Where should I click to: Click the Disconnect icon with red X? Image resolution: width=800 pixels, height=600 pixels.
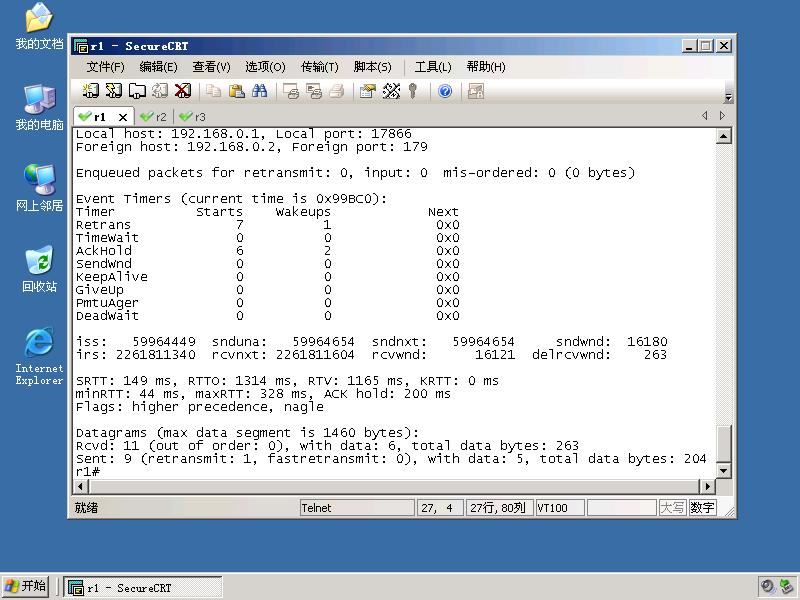tap(183, 91)
